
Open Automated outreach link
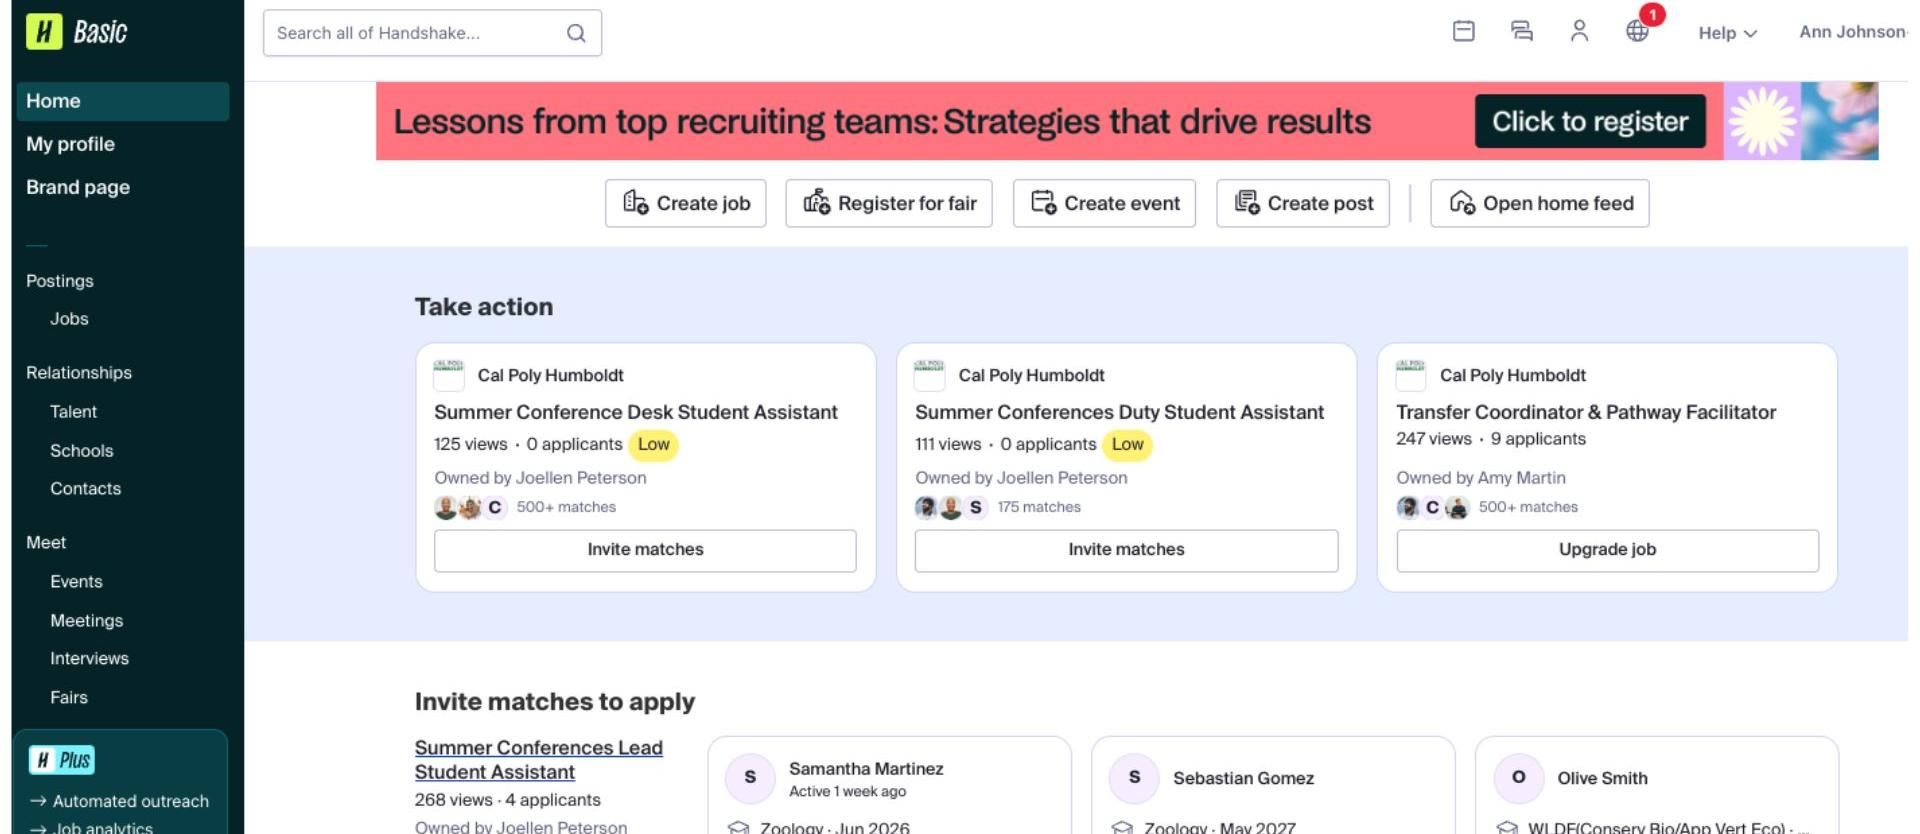coord(120,801)
